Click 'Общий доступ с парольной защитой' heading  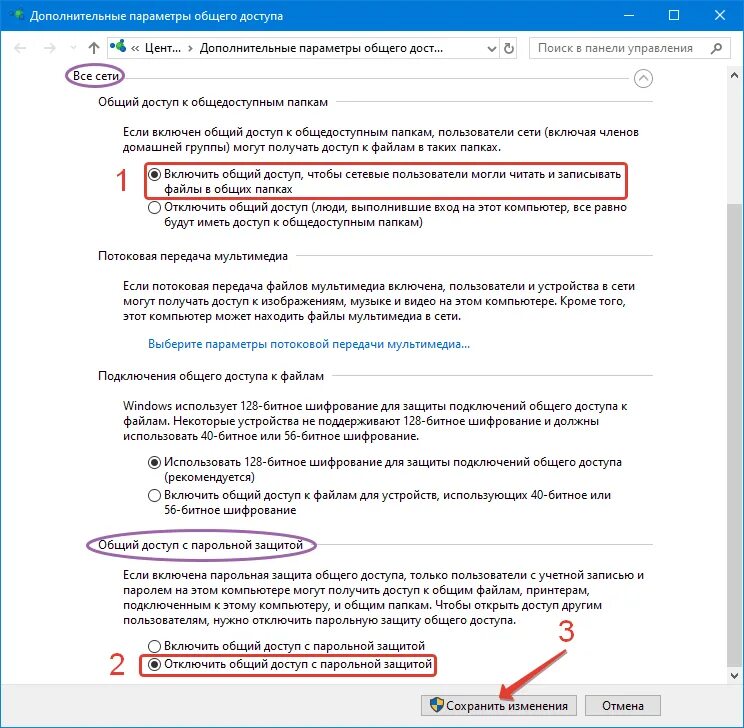pyautogui.click(x=201, y=545)
